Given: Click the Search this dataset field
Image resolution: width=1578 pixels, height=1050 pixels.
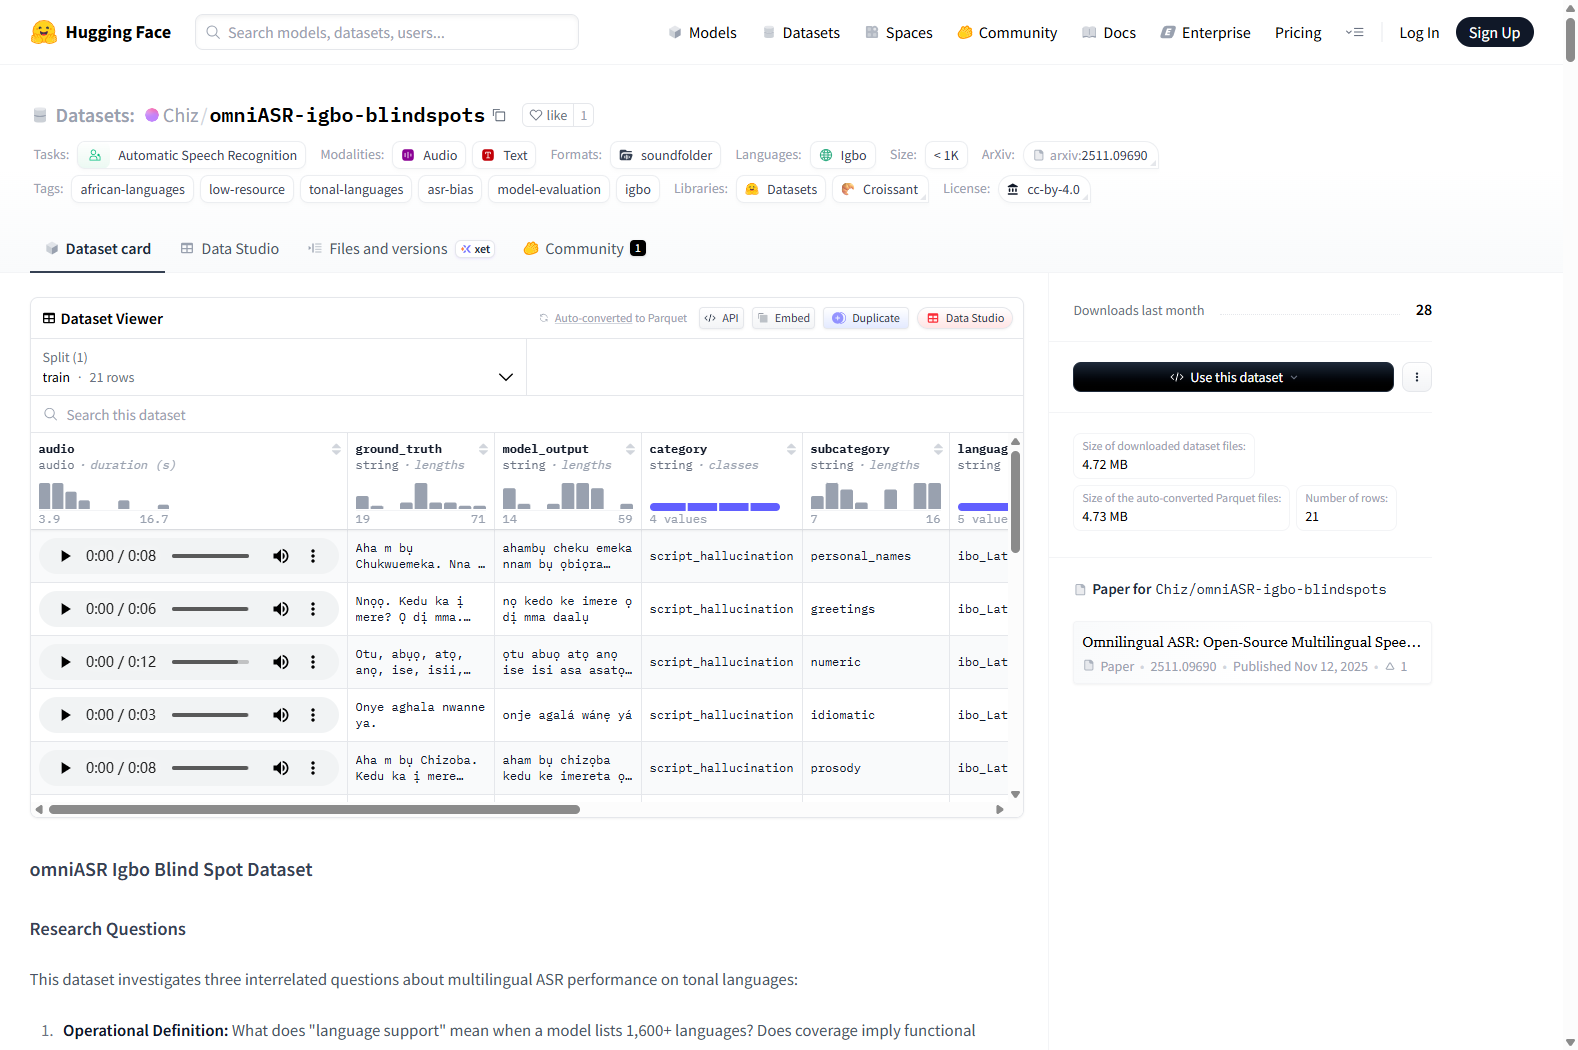Looking at the screenshot, I should [527, 415].
